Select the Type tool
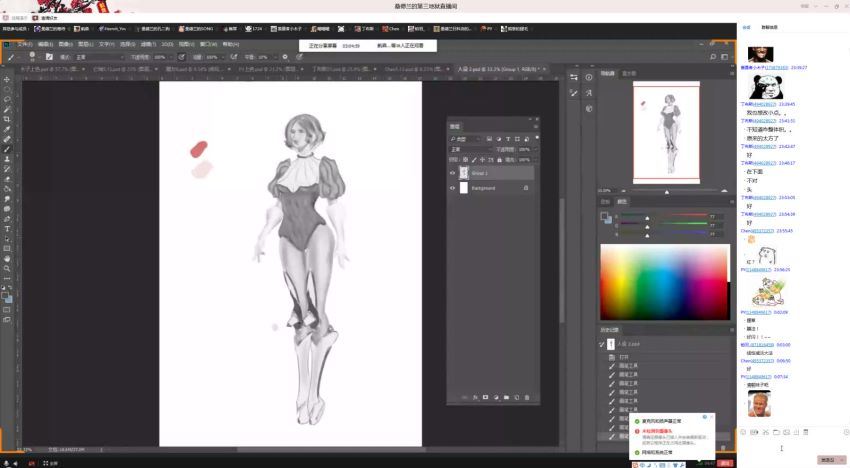This screenshot has height=468, width=850. (7, 229)
